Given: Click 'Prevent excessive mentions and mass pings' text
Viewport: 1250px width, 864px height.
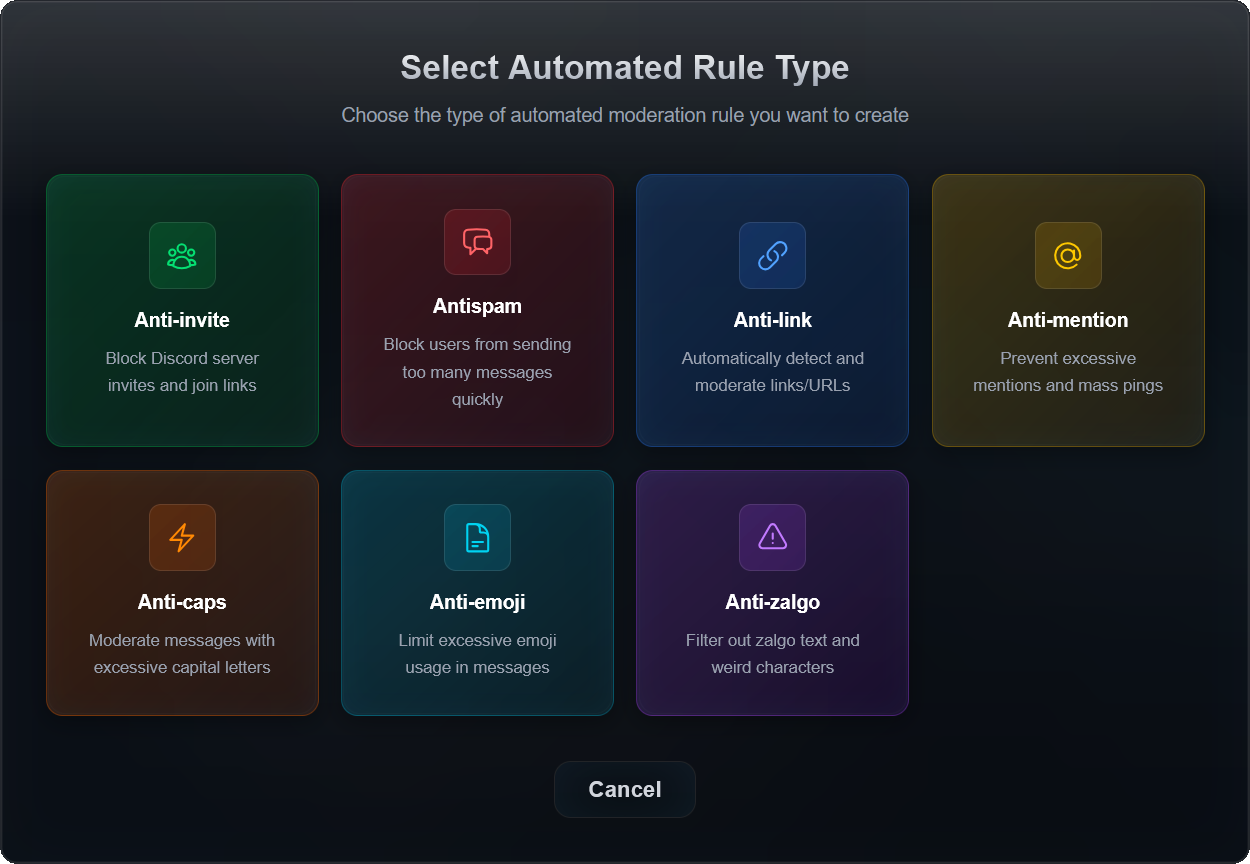Looking at the screenshot, I should tap(1068, 372).
